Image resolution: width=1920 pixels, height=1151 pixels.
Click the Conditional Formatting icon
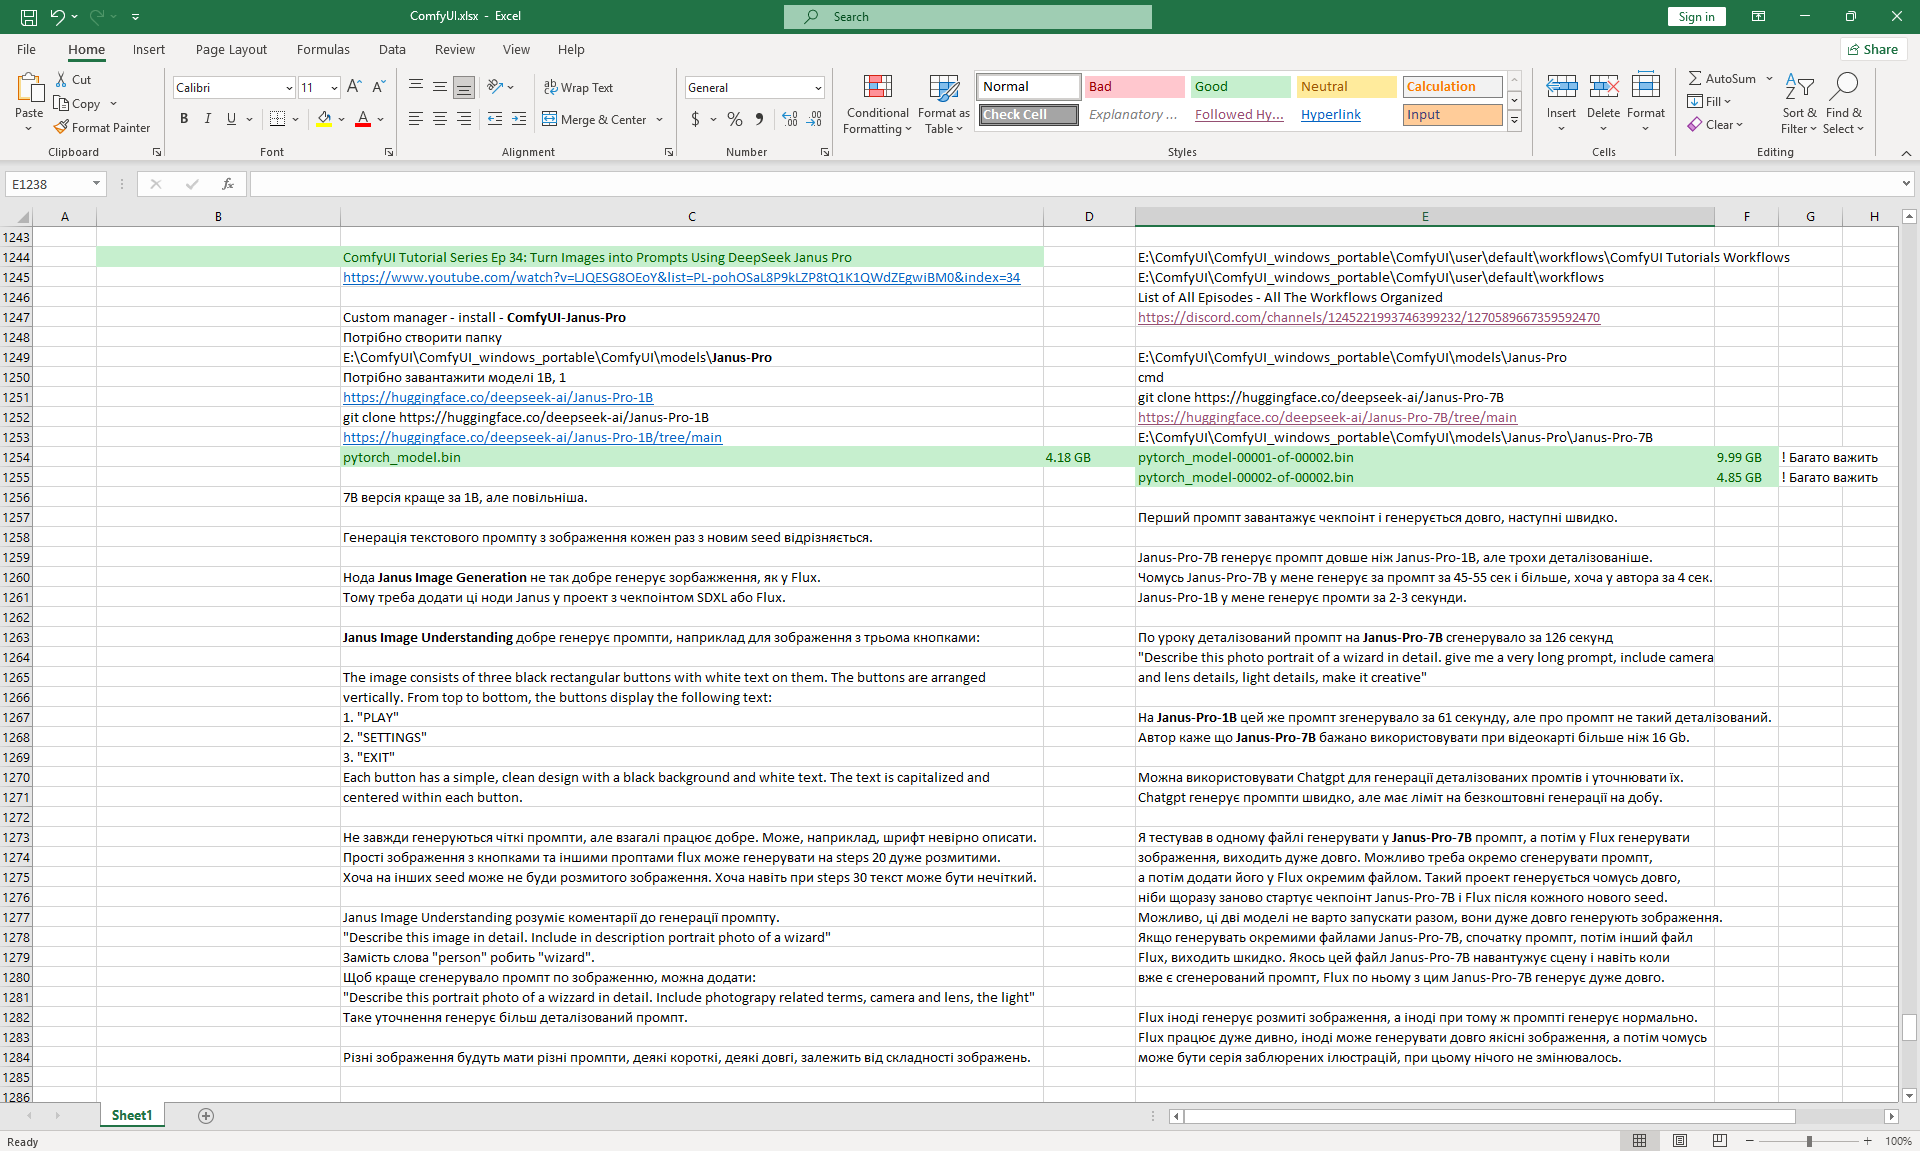877,88
